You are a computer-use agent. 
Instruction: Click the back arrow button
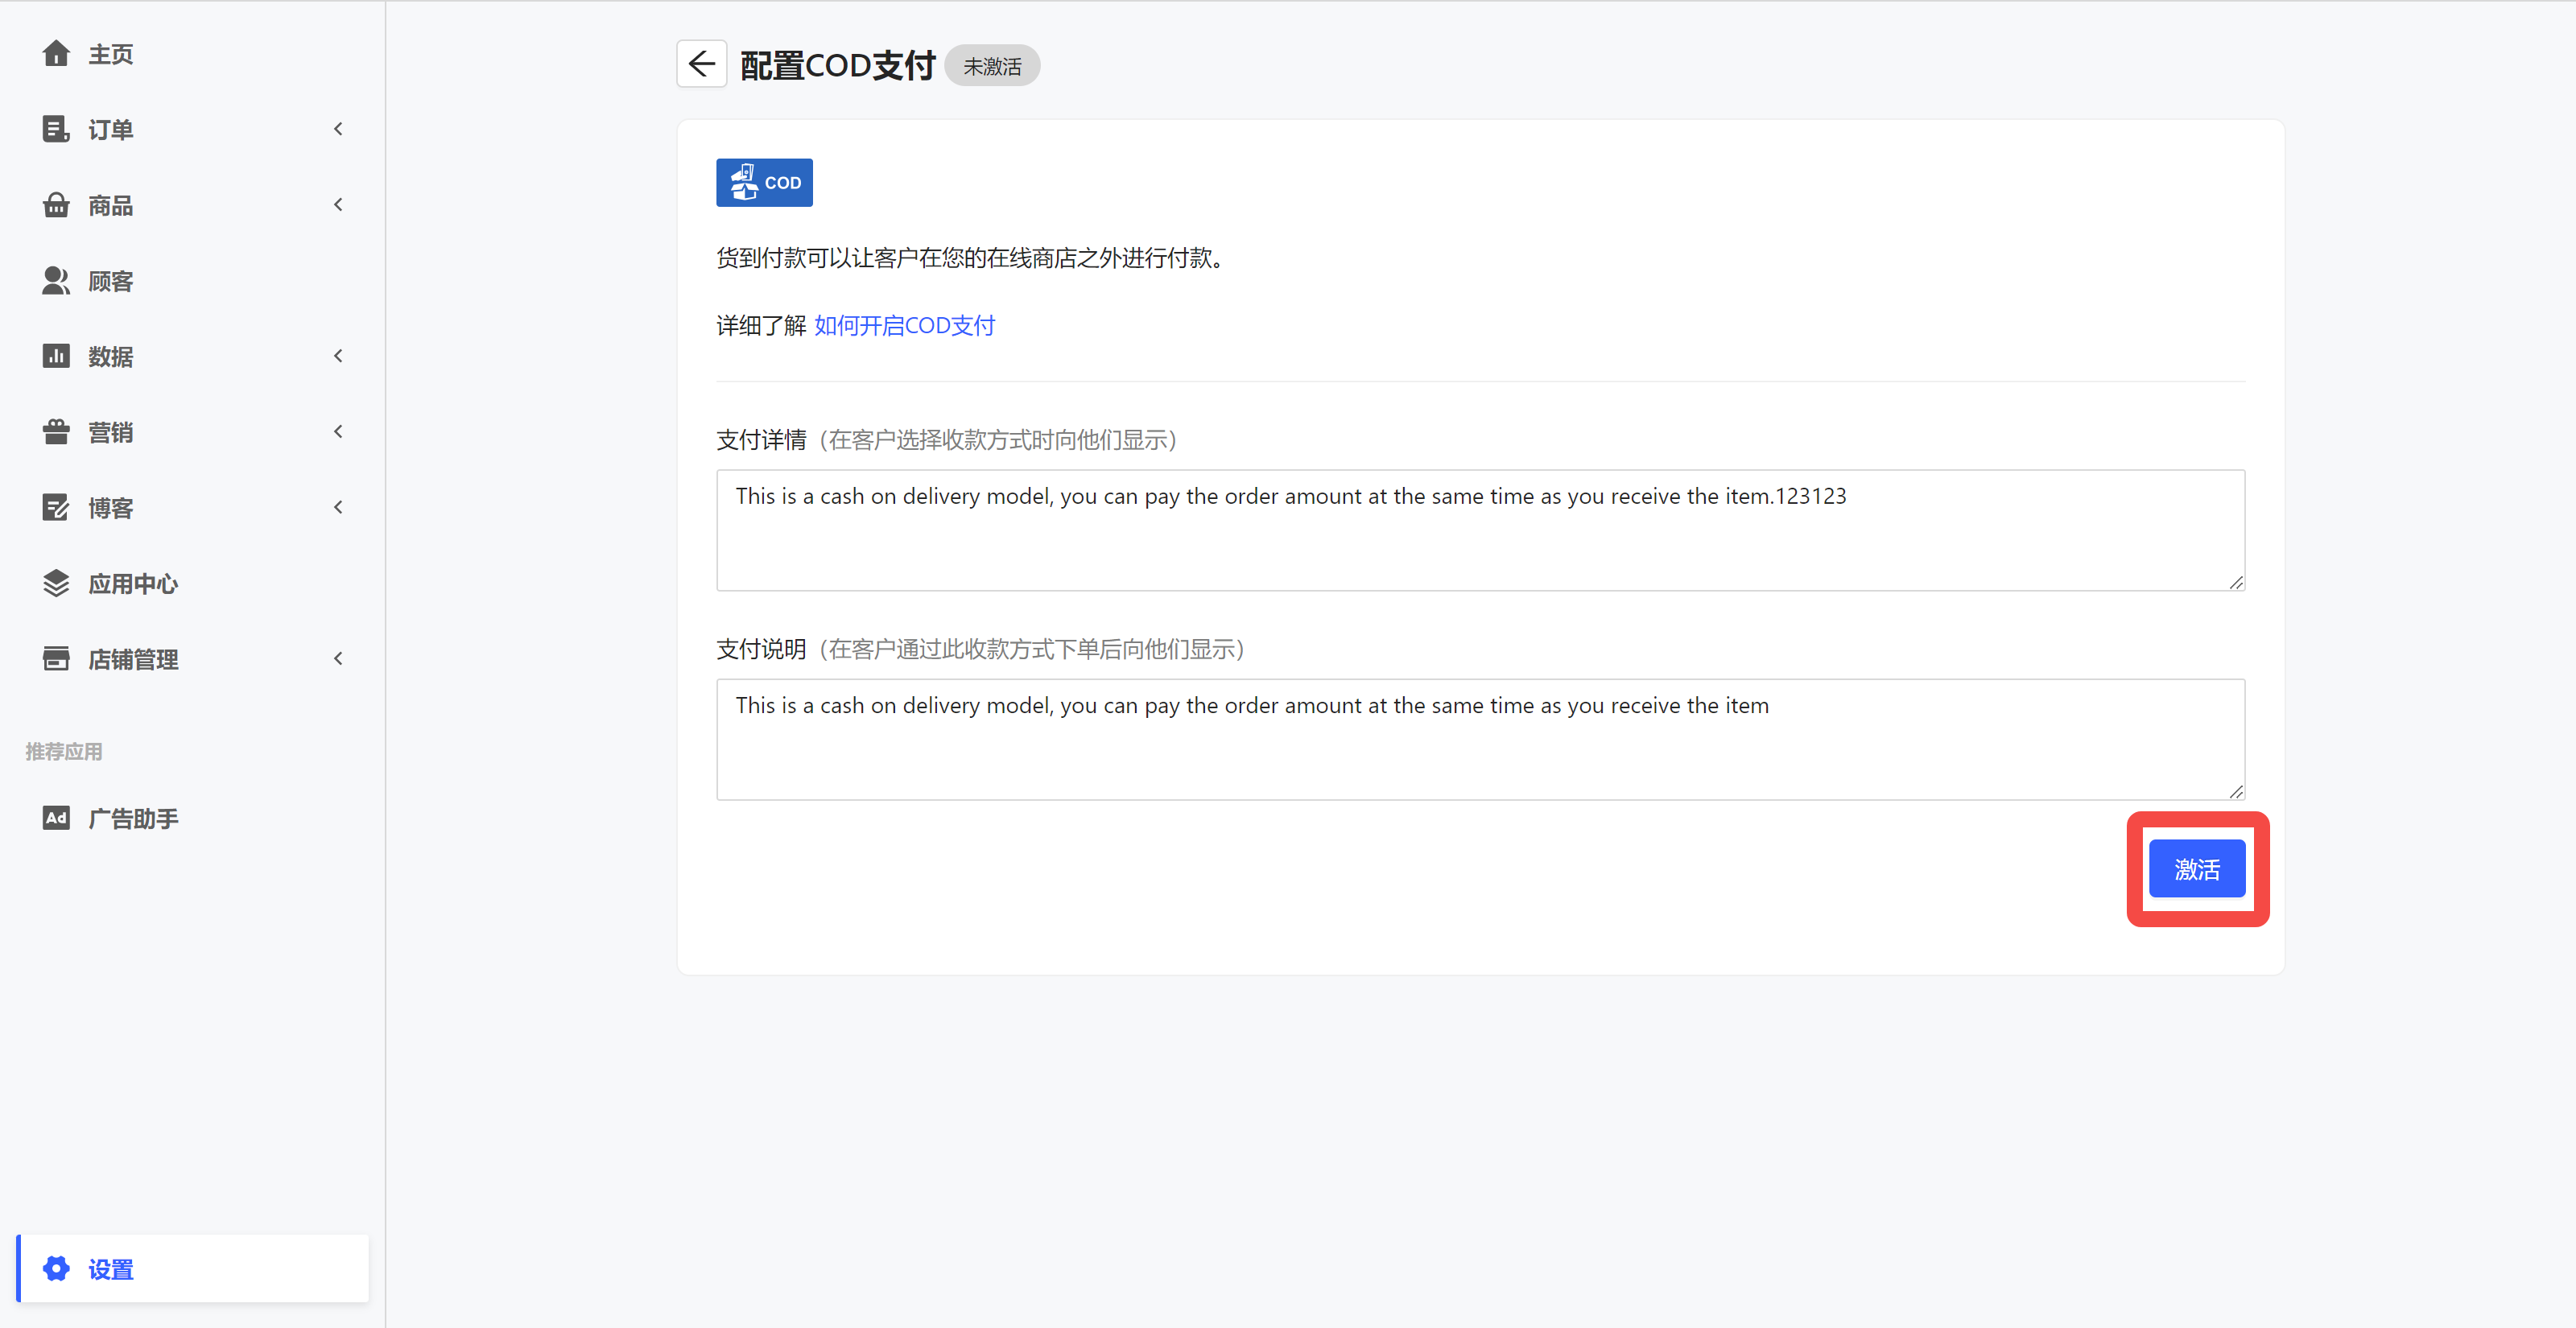[x=701, y=65]
